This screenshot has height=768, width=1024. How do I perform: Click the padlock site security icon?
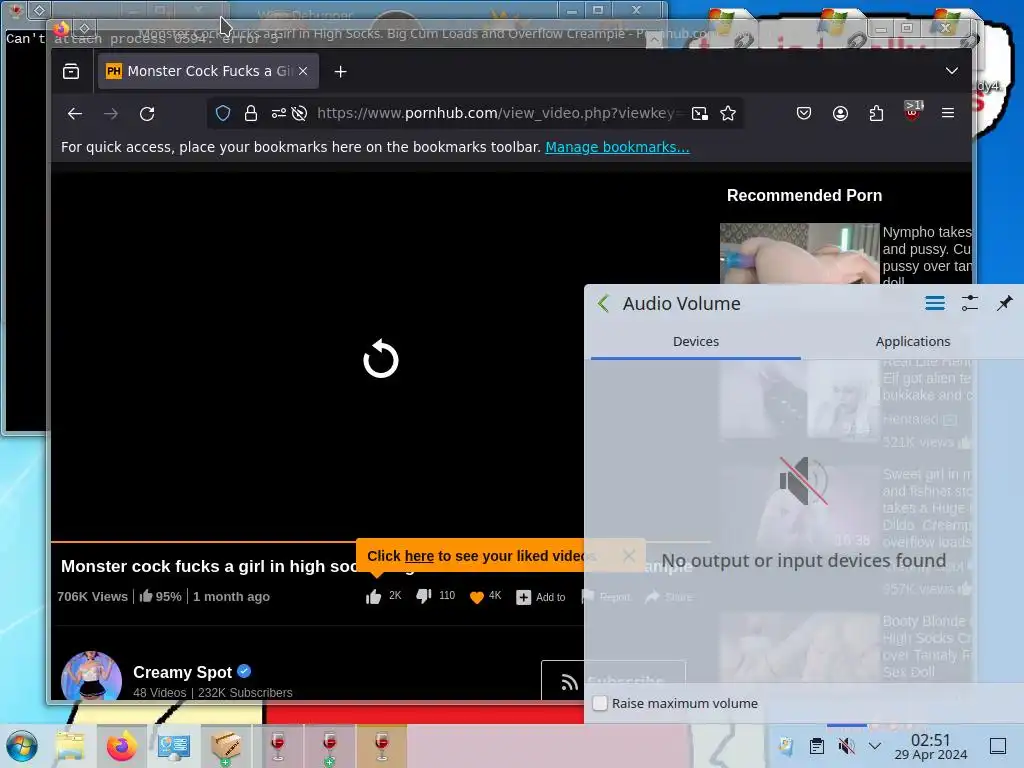[x=251, y=114]
